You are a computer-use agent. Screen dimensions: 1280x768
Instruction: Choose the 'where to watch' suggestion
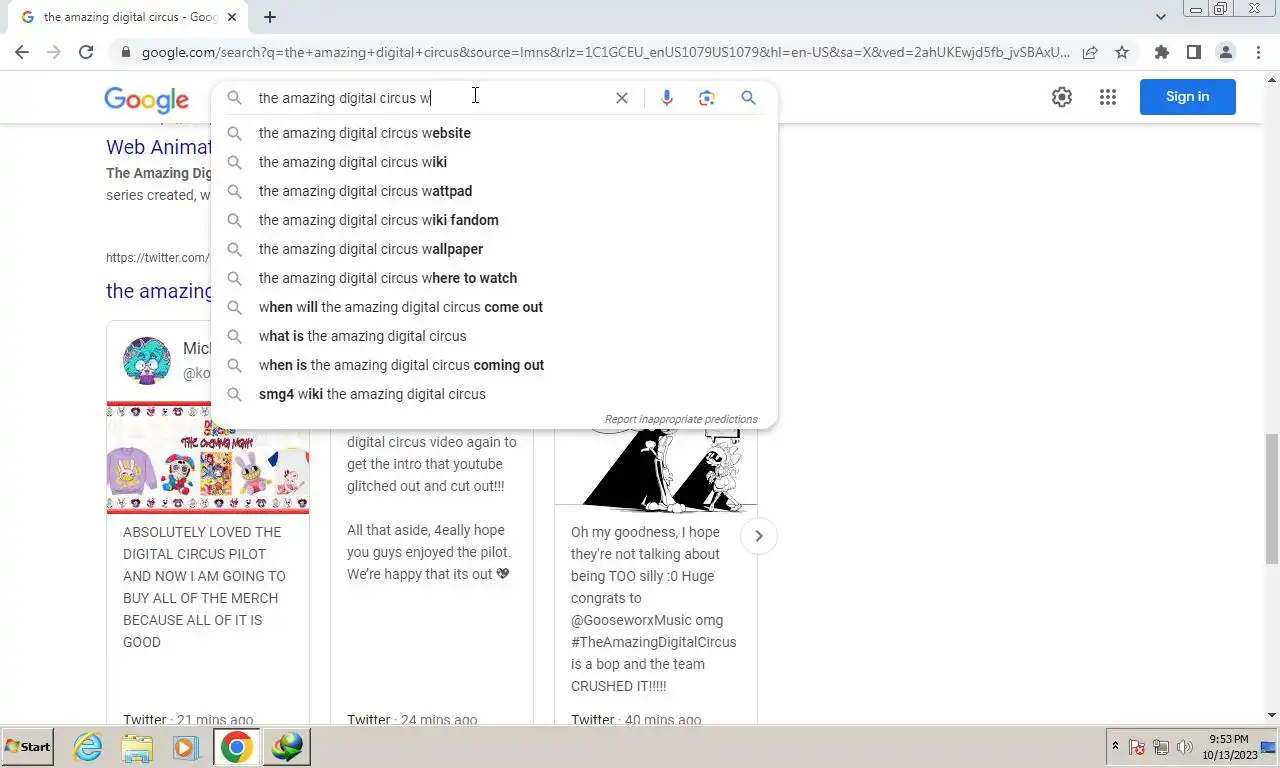point(494,278)
